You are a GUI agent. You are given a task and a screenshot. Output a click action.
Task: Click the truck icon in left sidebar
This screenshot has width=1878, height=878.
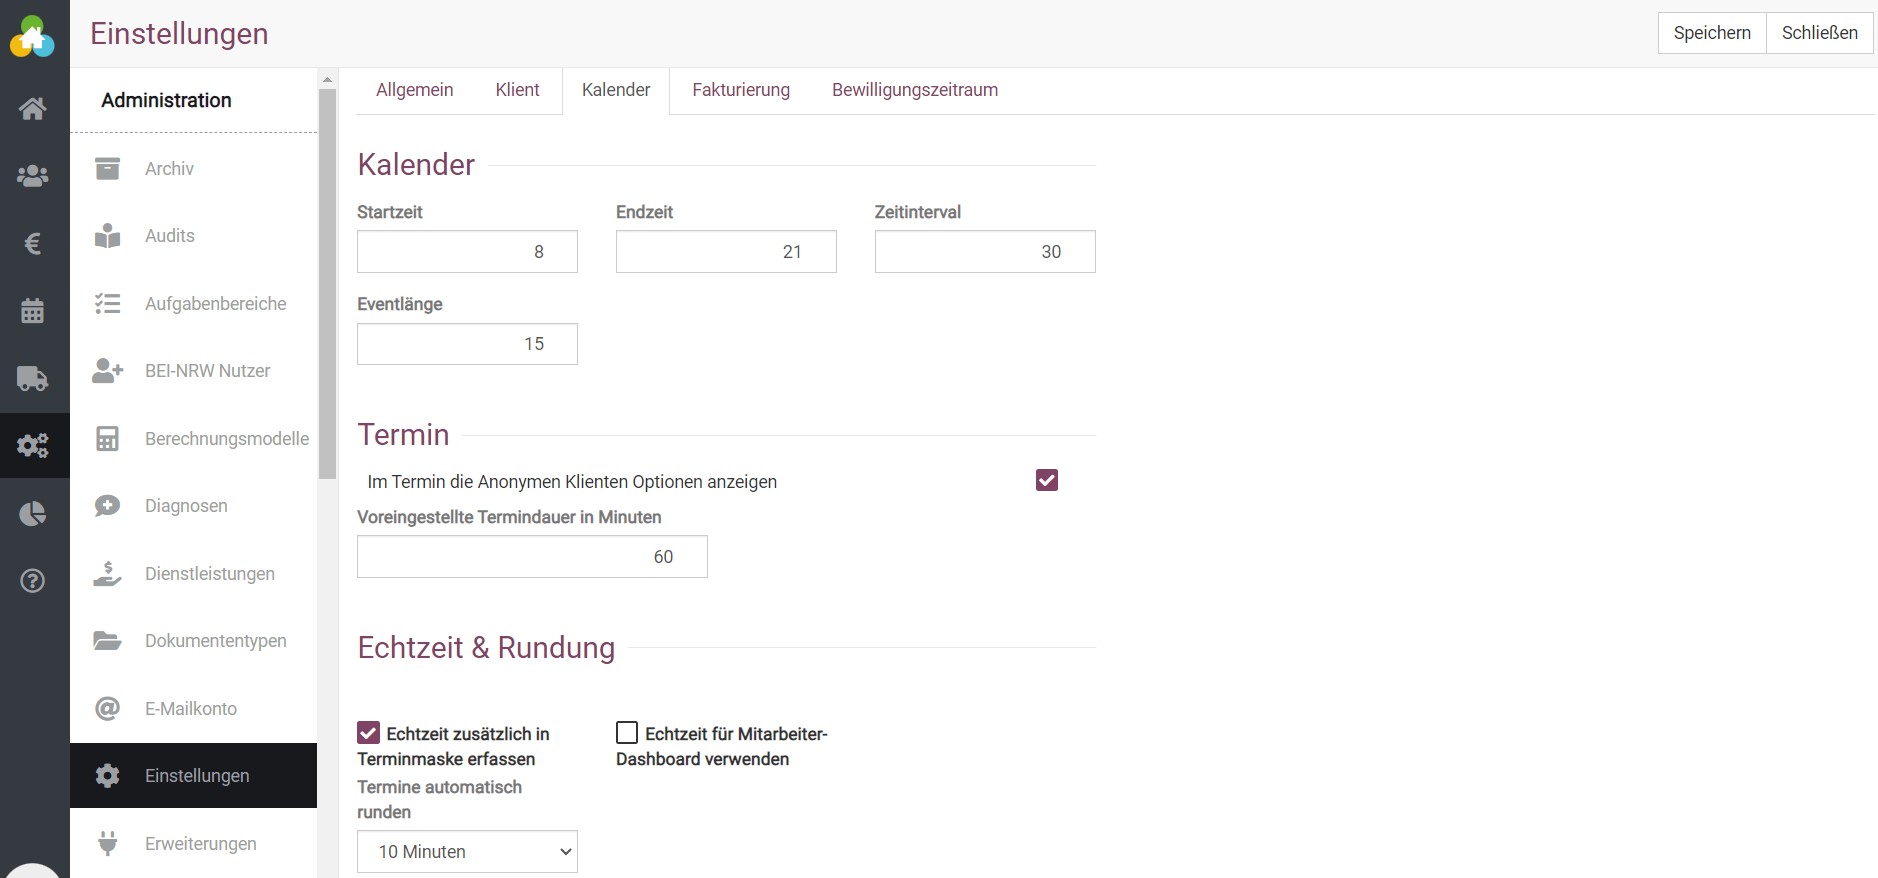tap(33, 378)
